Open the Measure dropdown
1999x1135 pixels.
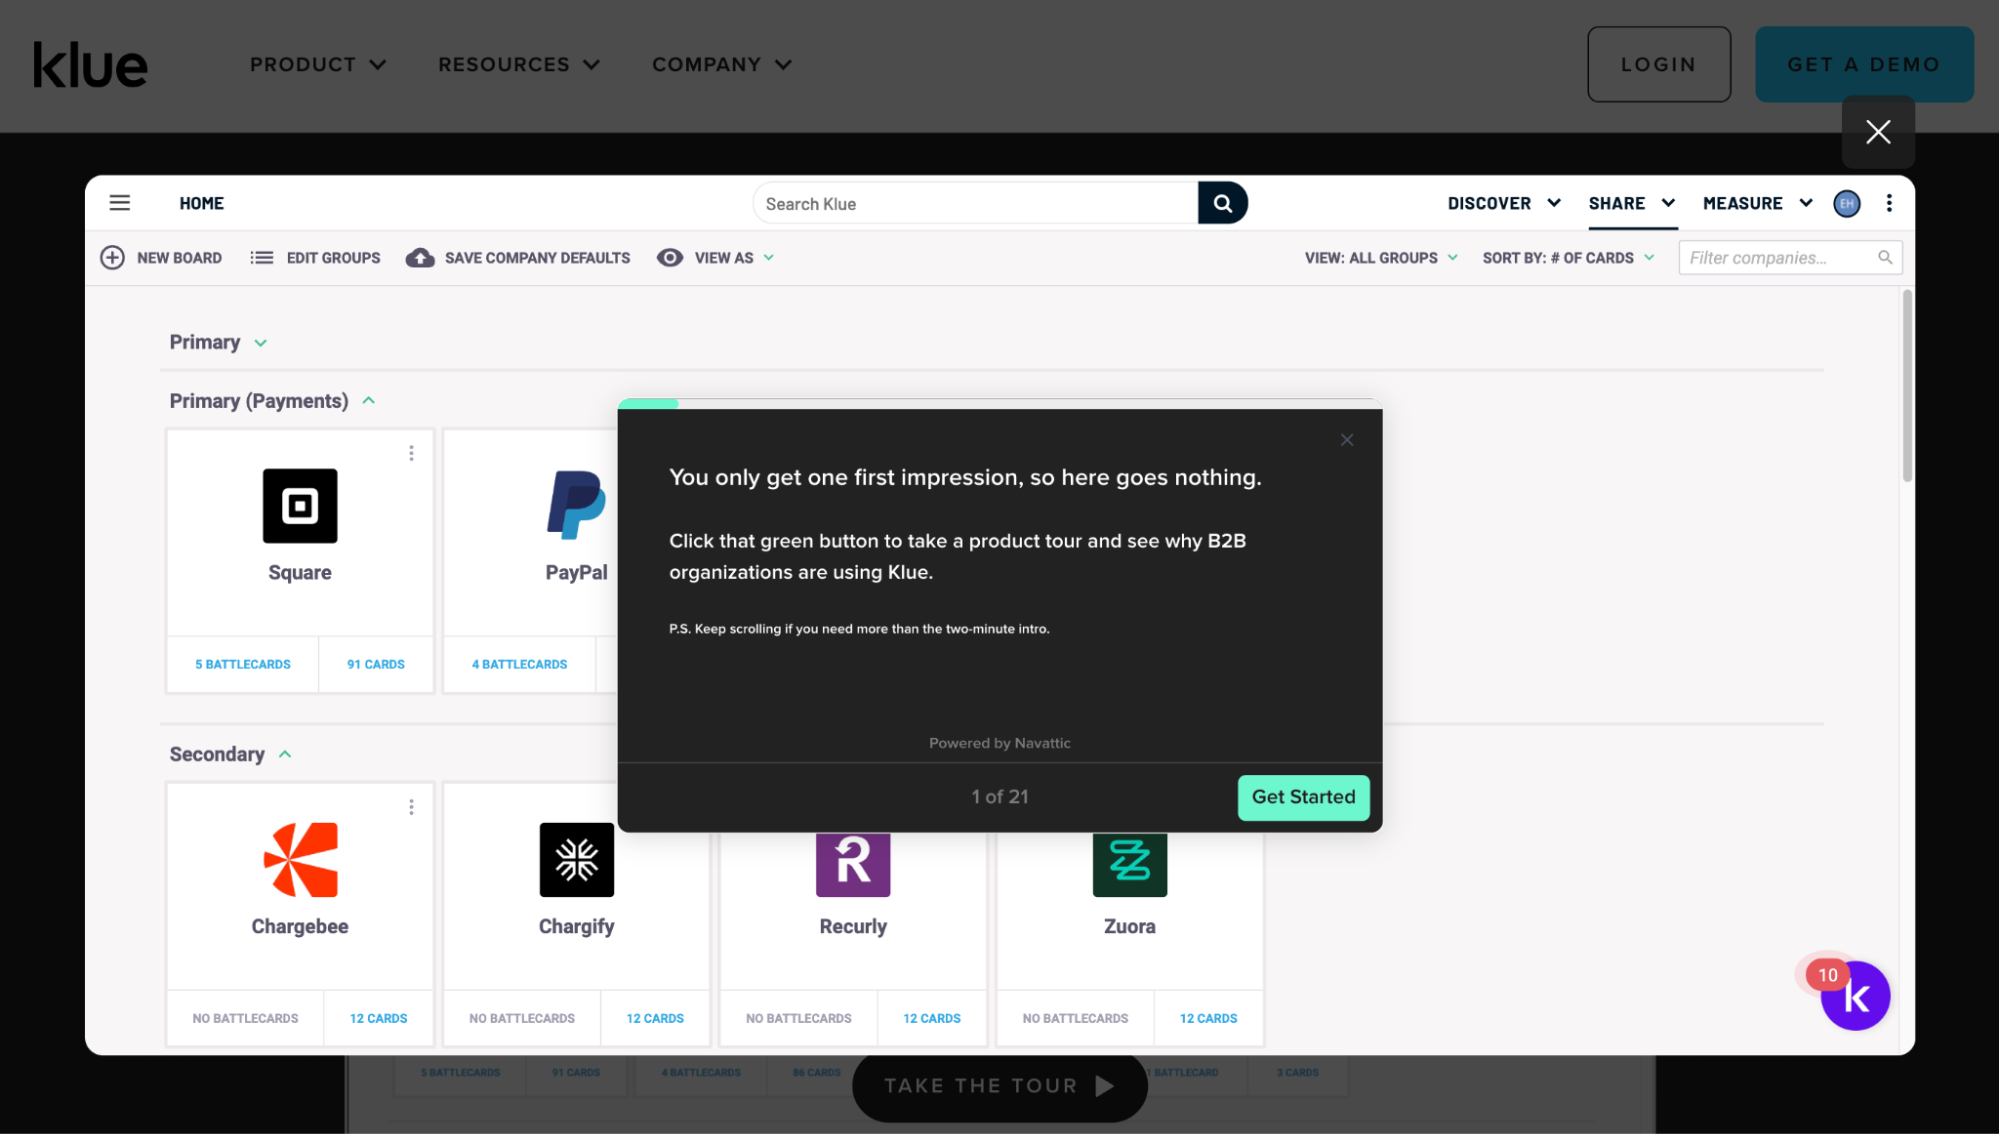click(x=1758, y=203)
